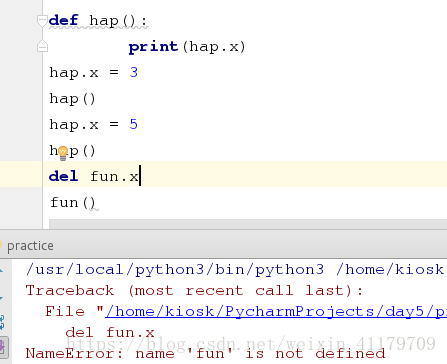Place cursor in 'del fun.x' editor line

click(x=93, y=176)
